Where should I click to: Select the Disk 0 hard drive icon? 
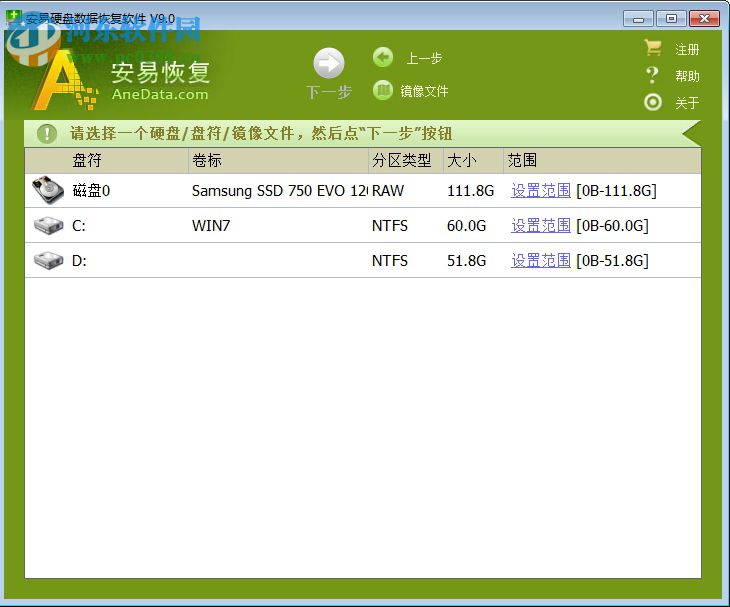pyautogui.click(x=47, y=190)
